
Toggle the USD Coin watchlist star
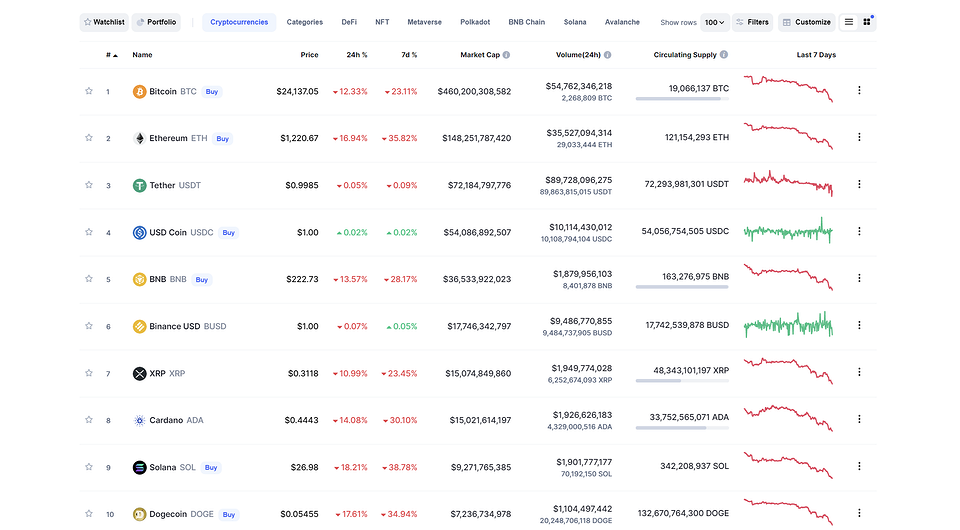(x=89, y=232)
